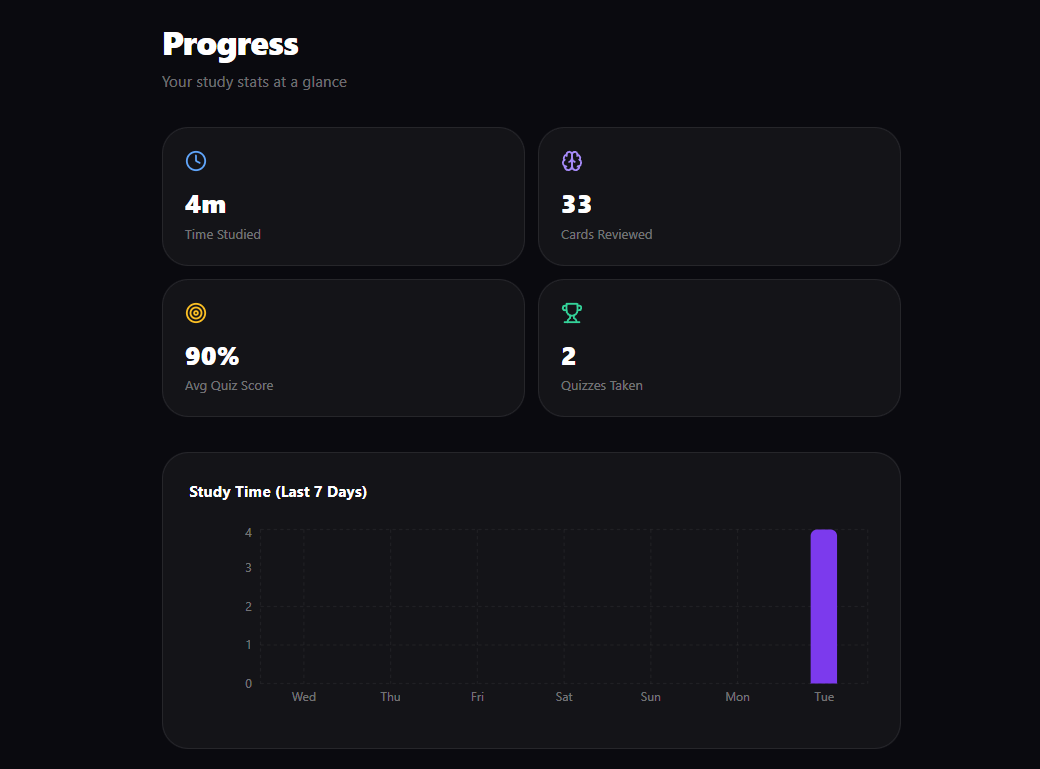Click the Time Studied card label
The width and height of the screenshot is (1040, 769).
223,234
